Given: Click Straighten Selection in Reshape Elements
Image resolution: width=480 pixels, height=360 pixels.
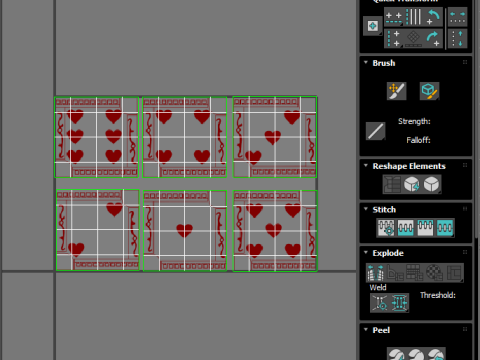Looking at the screenshot, I should pyautogui.click(x=392, y=184).
